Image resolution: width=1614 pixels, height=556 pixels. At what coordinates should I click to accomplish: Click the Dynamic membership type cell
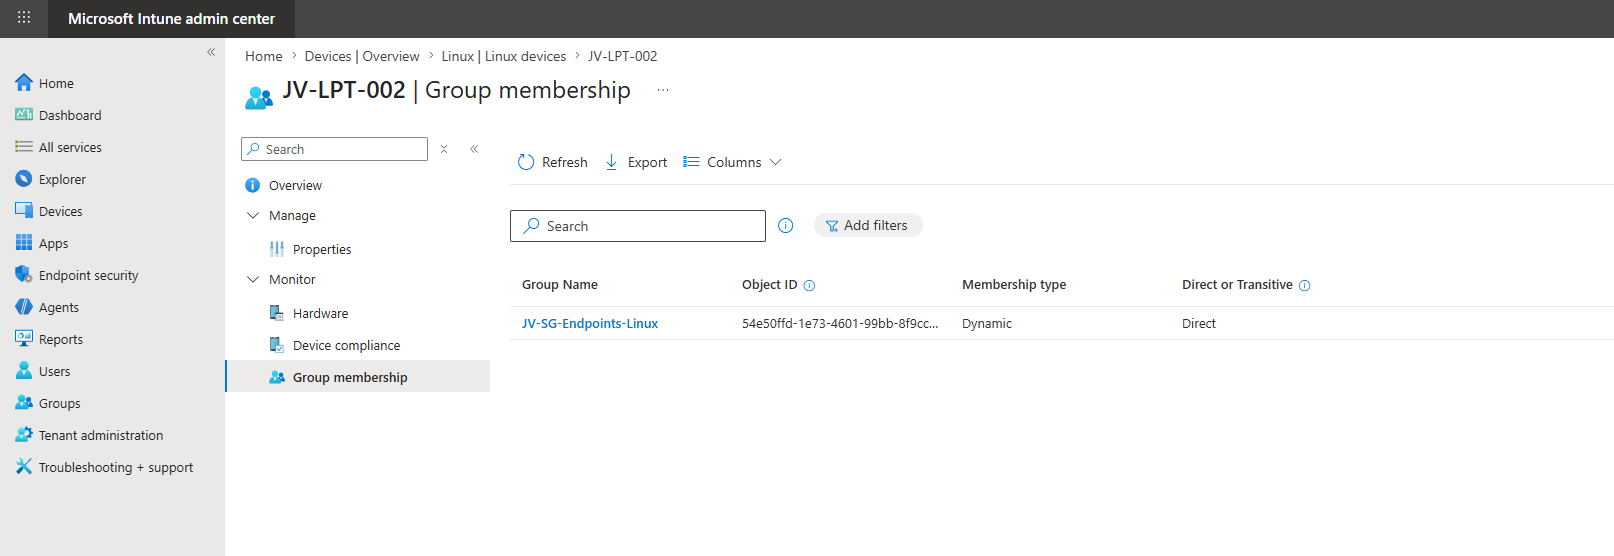coord(987,323)
